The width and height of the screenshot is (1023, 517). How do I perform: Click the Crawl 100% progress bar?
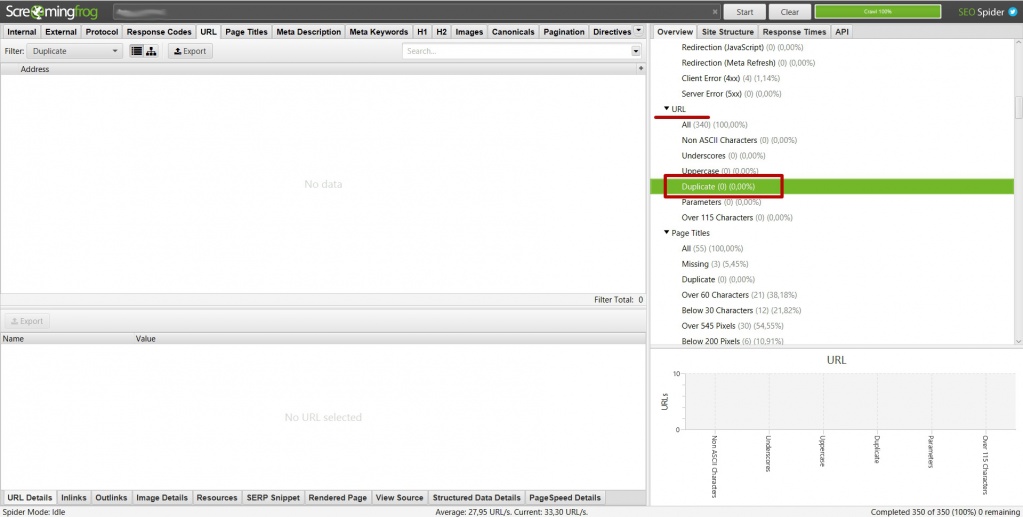click(877, 12)
